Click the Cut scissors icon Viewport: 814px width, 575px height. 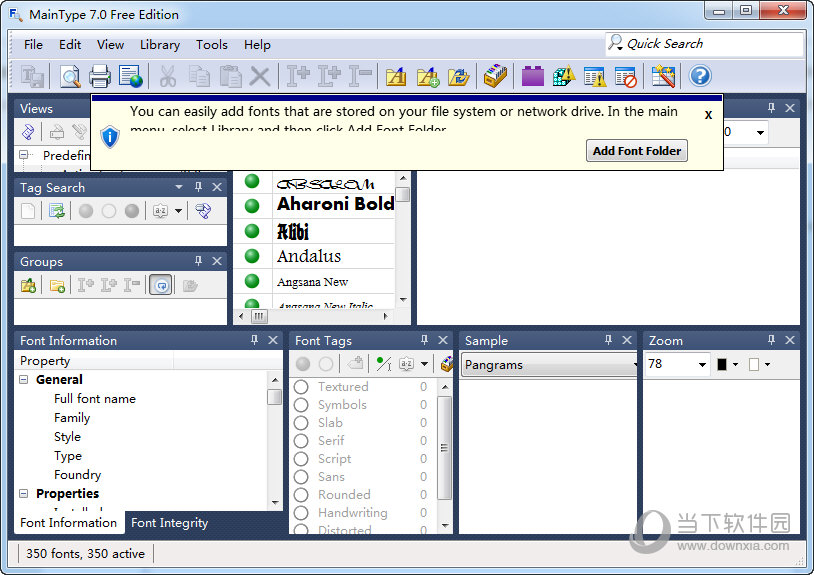pyautogui.click(x=167, y=76)
